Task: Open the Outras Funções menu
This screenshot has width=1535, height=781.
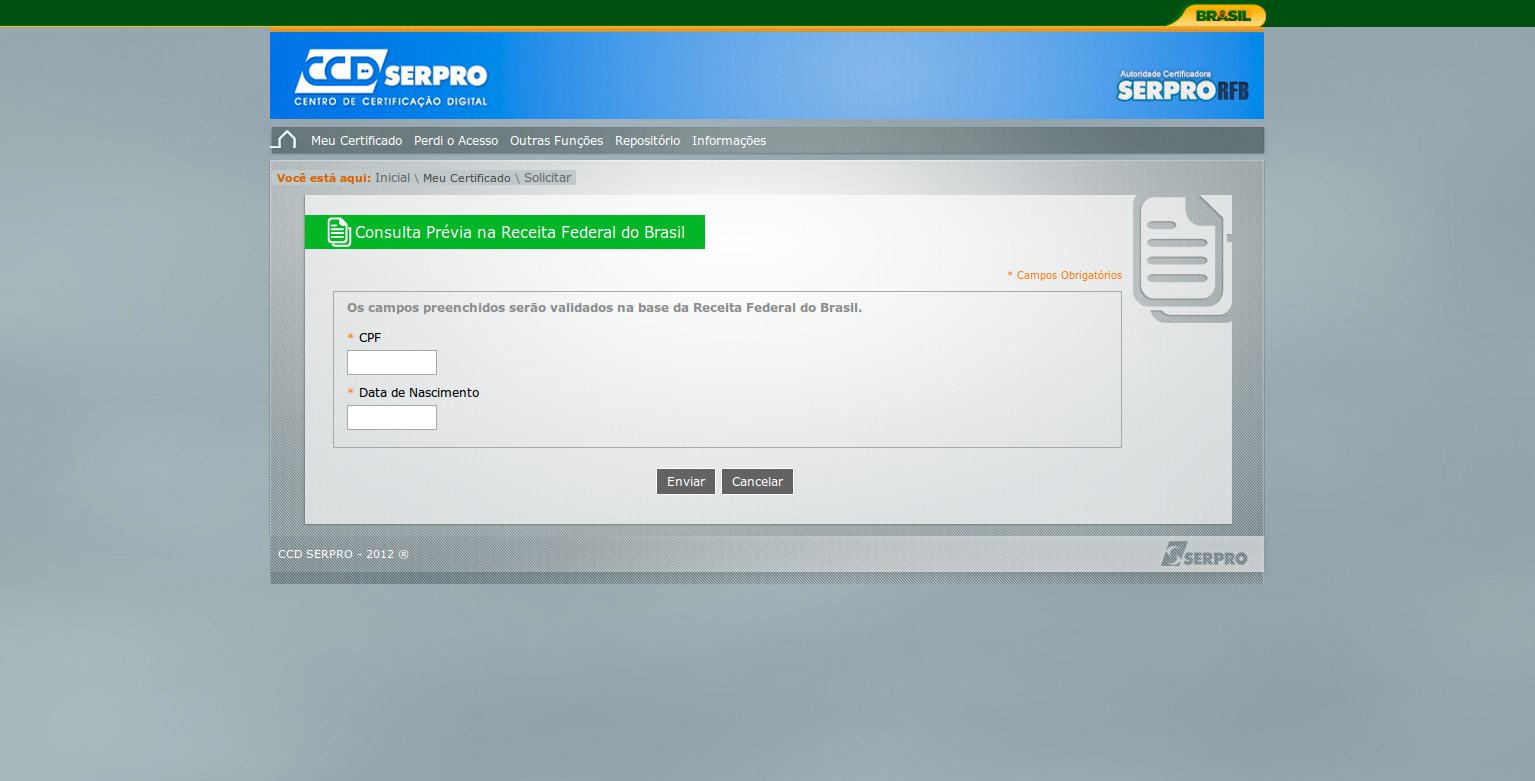Action: [556, 141]
